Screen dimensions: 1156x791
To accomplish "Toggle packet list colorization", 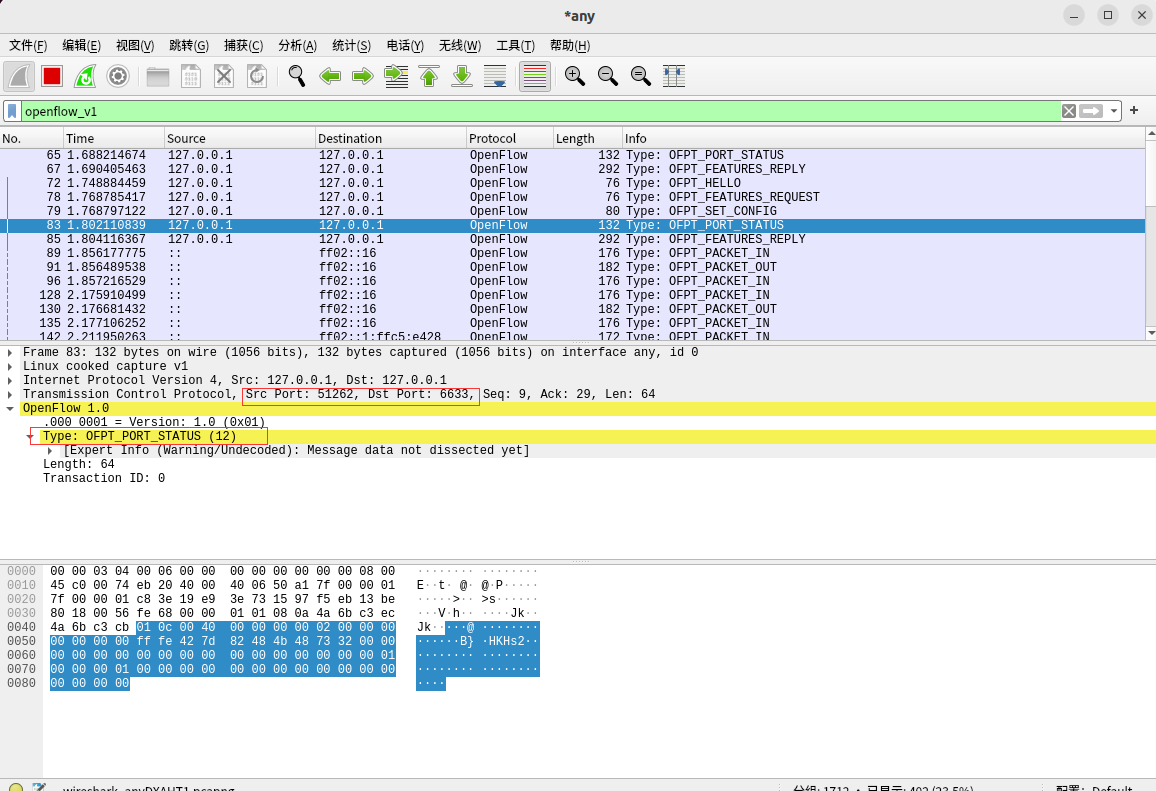I will [x=535, y=76].
